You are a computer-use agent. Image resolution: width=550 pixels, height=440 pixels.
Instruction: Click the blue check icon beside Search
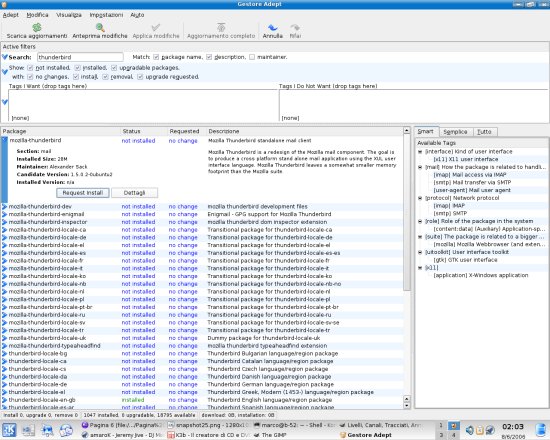tap(5, 57)
